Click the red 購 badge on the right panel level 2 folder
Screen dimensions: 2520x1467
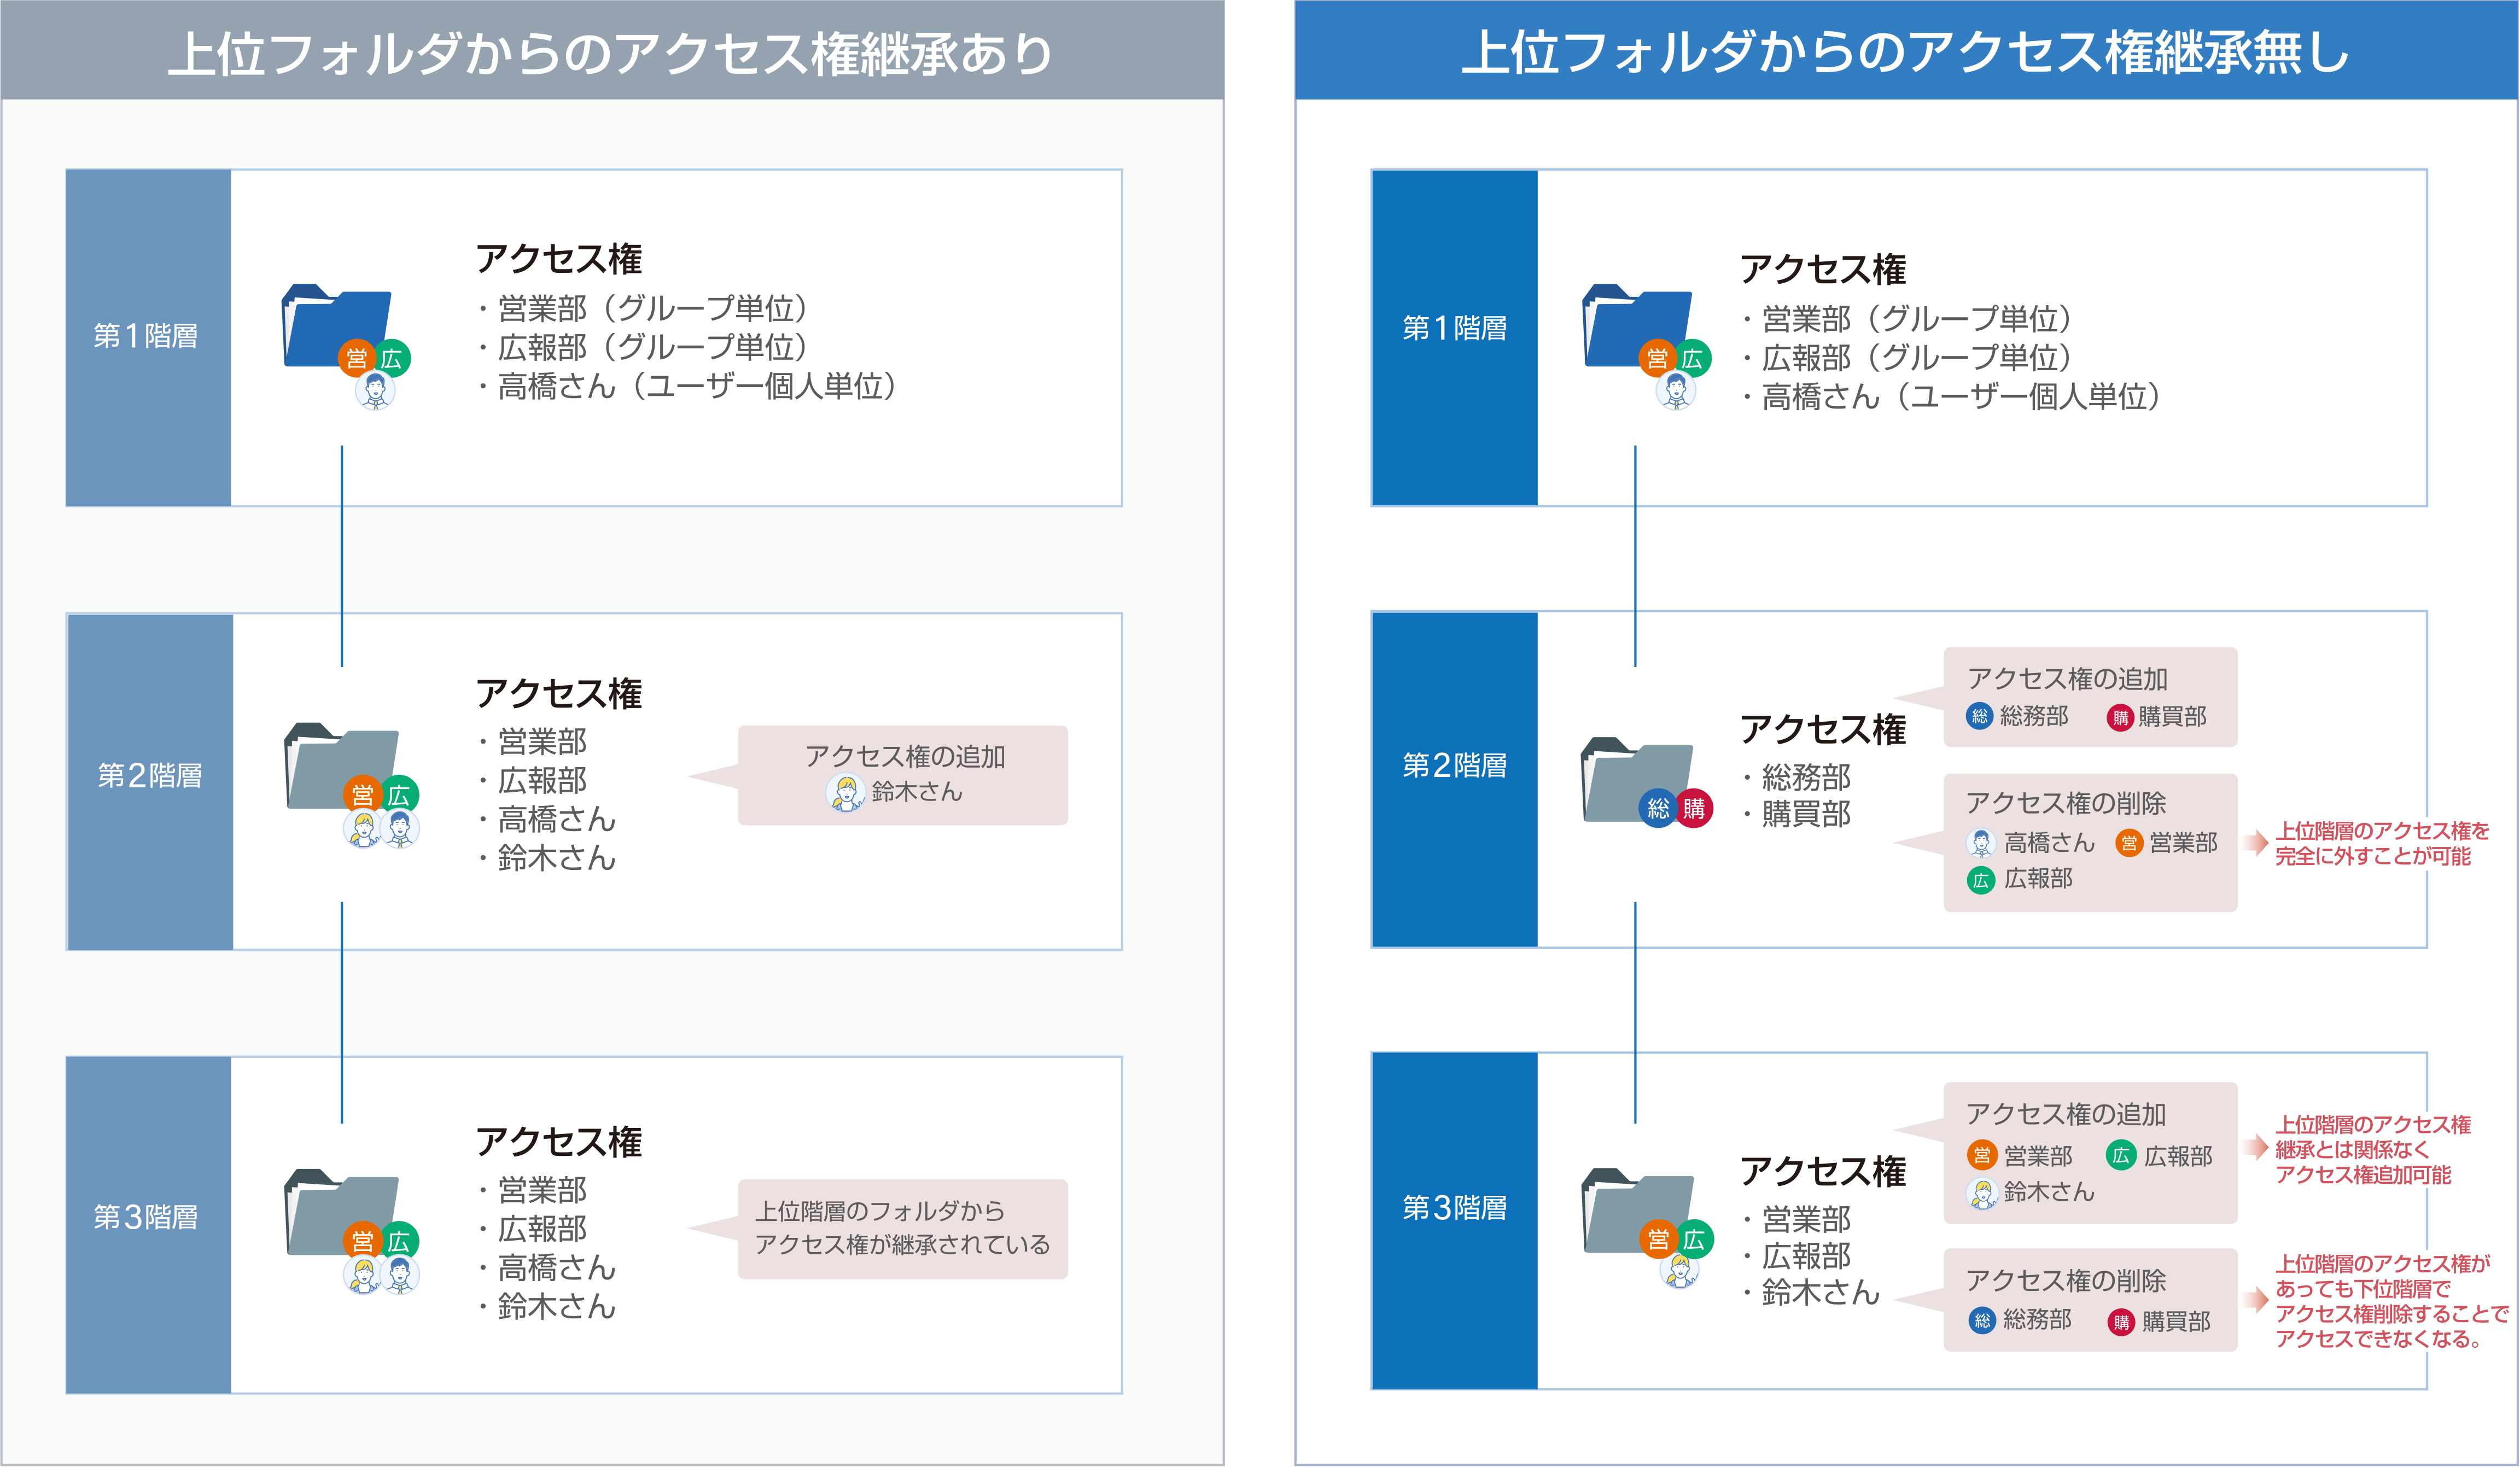pyautogui.click(x=1694, y=808)
